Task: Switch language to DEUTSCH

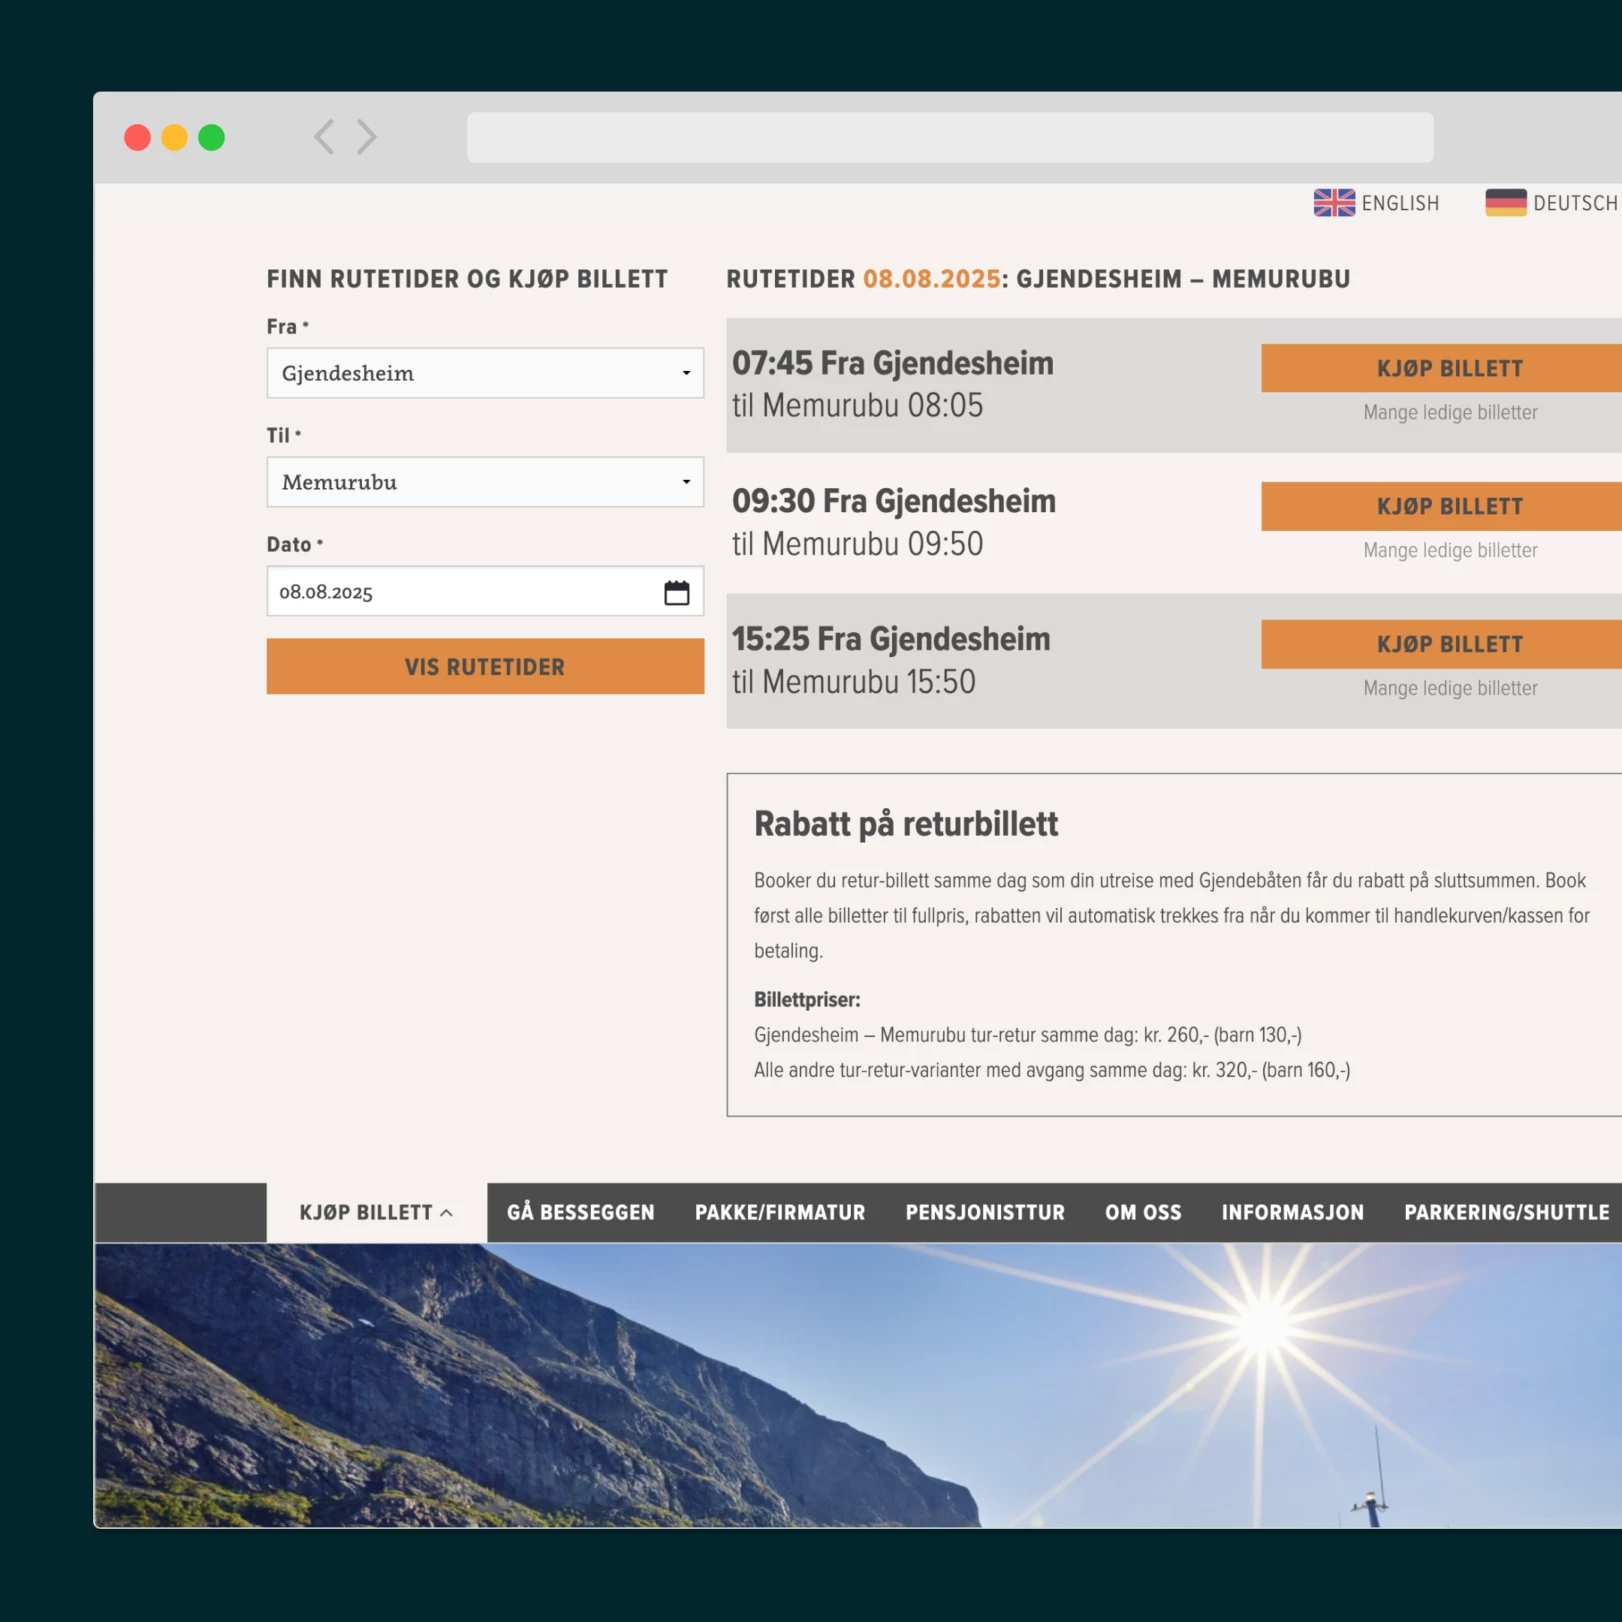Action: point(1575,204)
